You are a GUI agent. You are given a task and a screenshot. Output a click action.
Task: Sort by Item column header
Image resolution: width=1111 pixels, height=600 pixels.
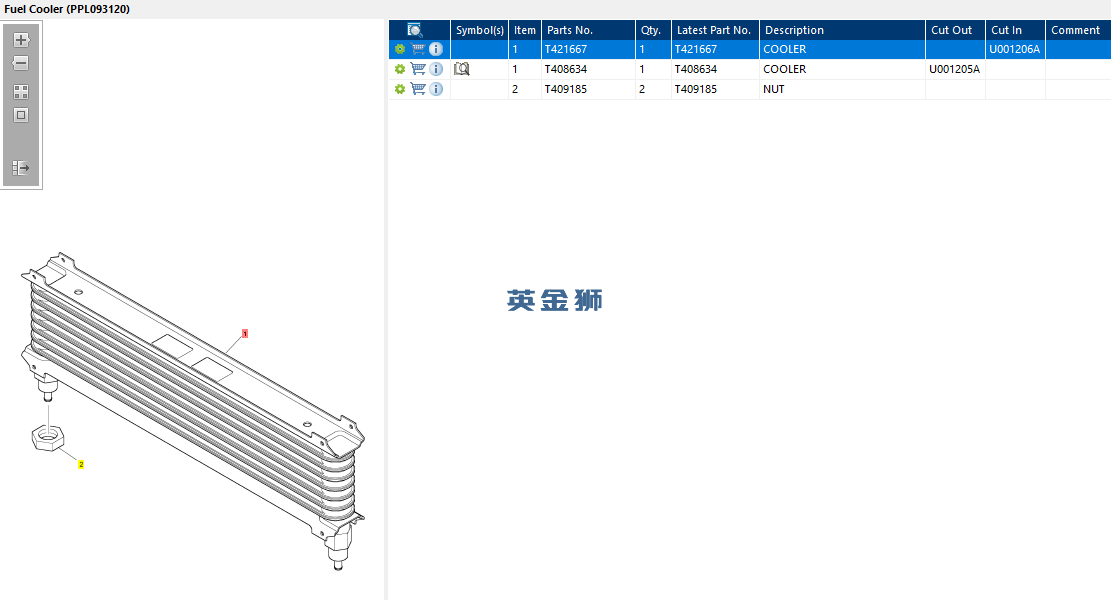point(525,30)
